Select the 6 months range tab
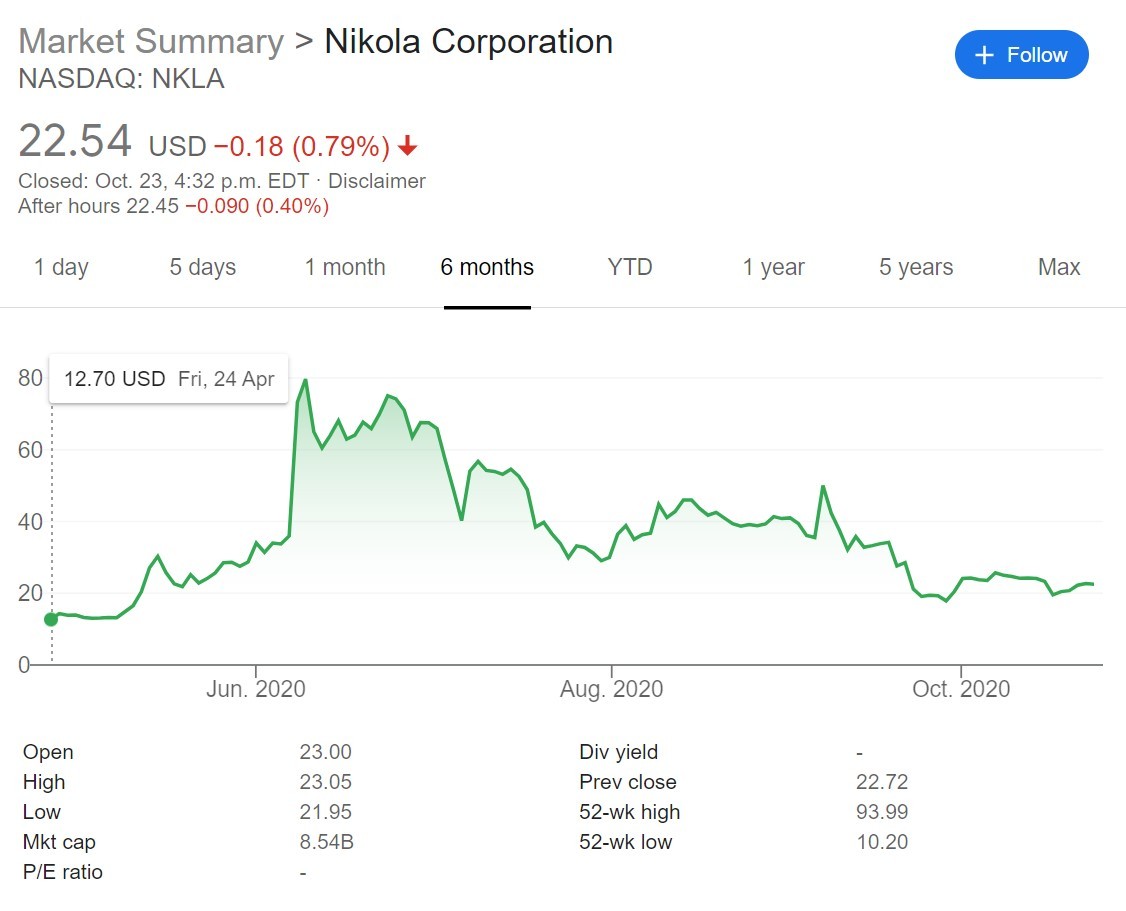 tap(487, 267)
